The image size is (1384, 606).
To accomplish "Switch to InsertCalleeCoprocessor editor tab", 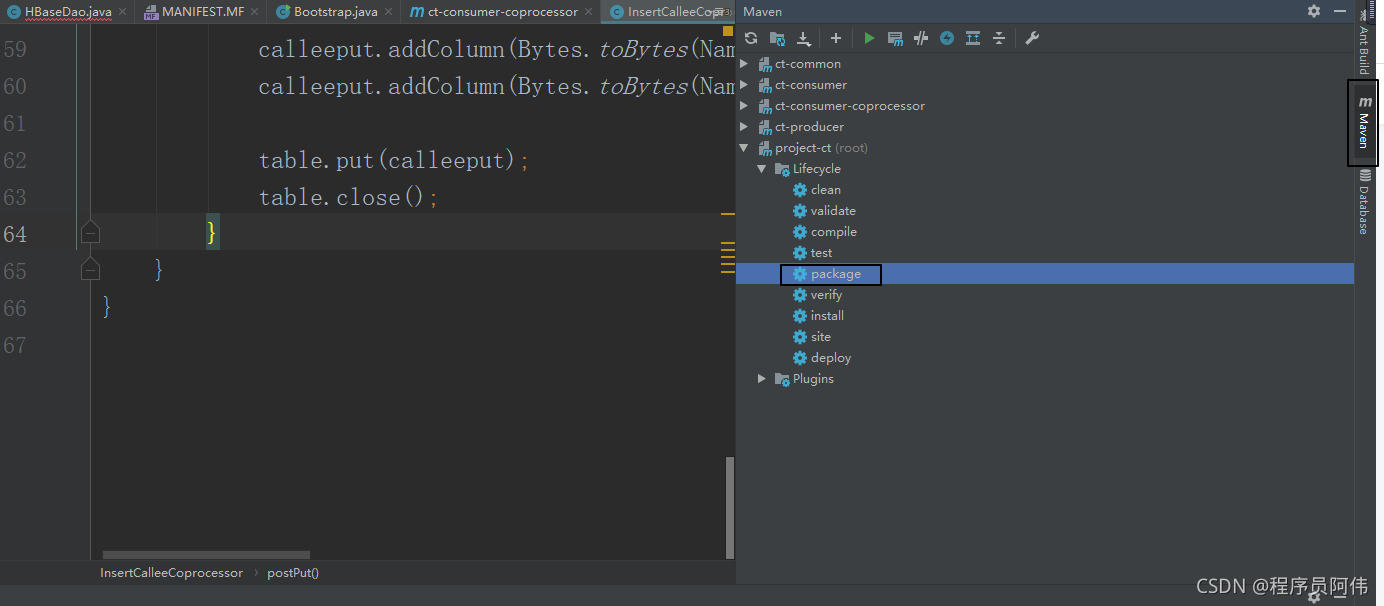I will point(668,12).
